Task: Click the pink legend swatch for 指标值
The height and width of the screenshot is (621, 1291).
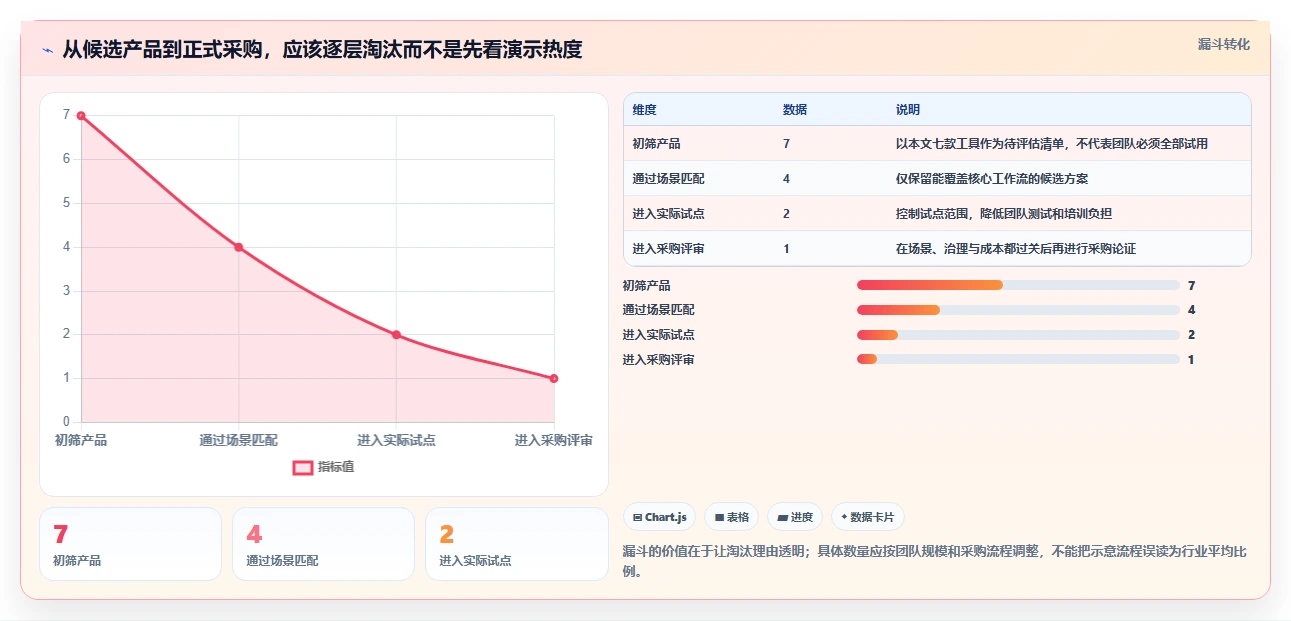Action: [302, 467]
